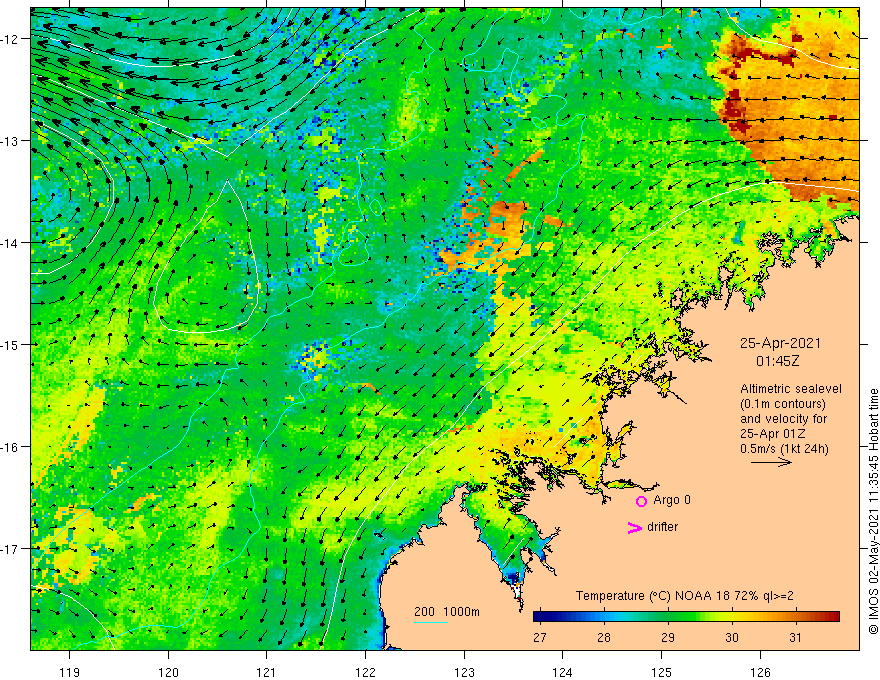Click the colorbar tick label 28
The height and width of the screenshot is (680, 880).
pos(603,638)
